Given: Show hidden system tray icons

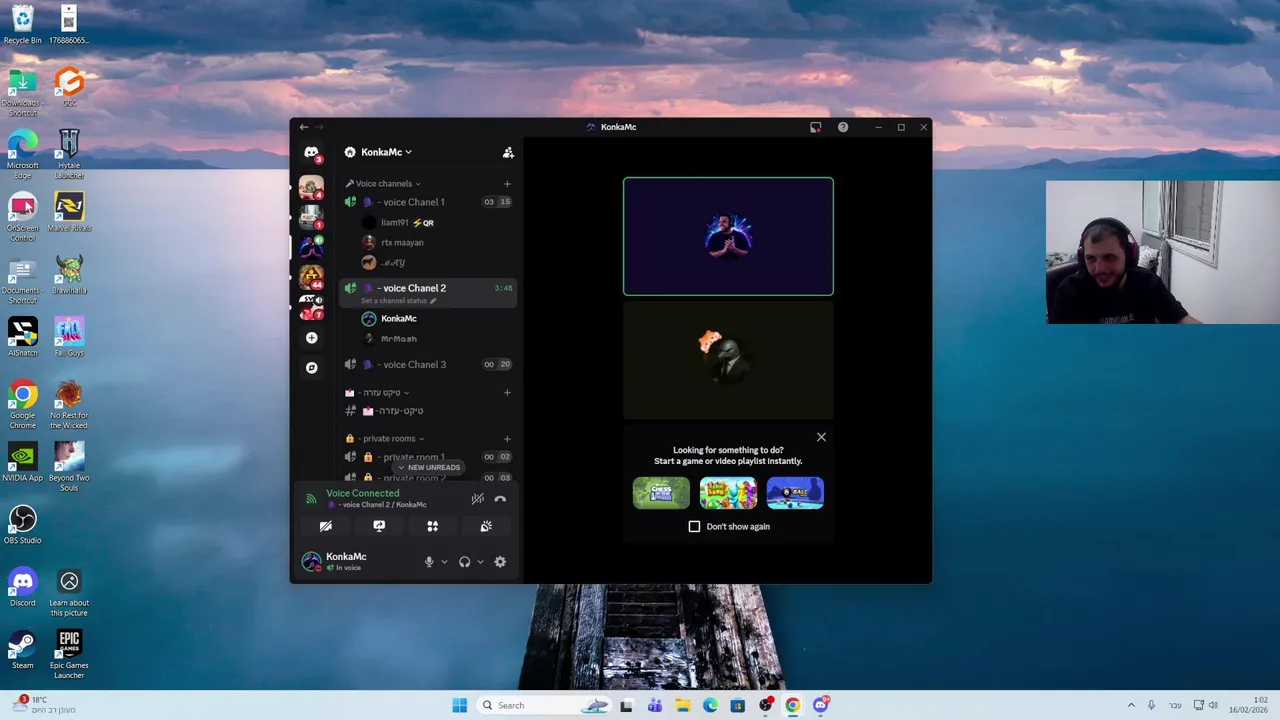Looking at the screenshot, I should point(1131,705).
